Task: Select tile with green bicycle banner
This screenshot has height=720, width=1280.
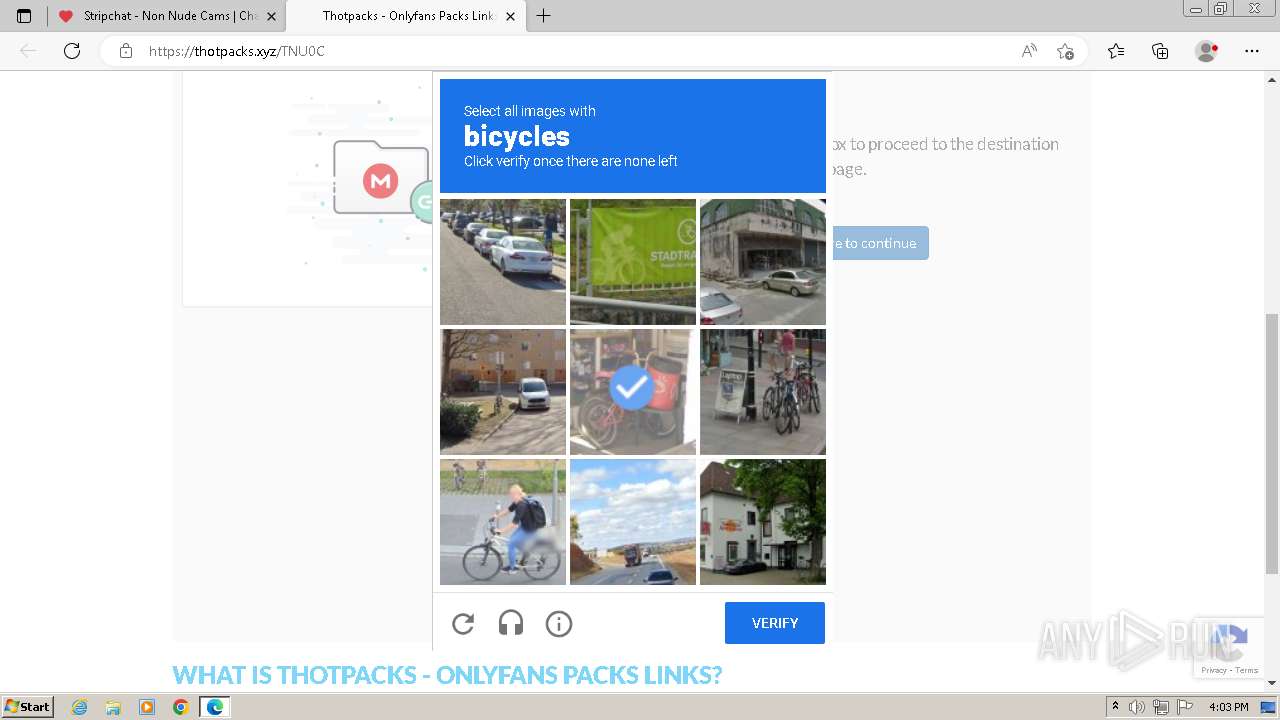Action: (x=633, y=262)
